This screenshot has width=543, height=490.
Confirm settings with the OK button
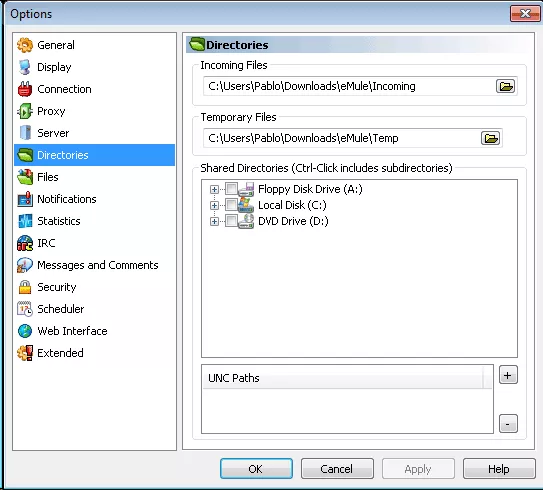tap(256, 469)
